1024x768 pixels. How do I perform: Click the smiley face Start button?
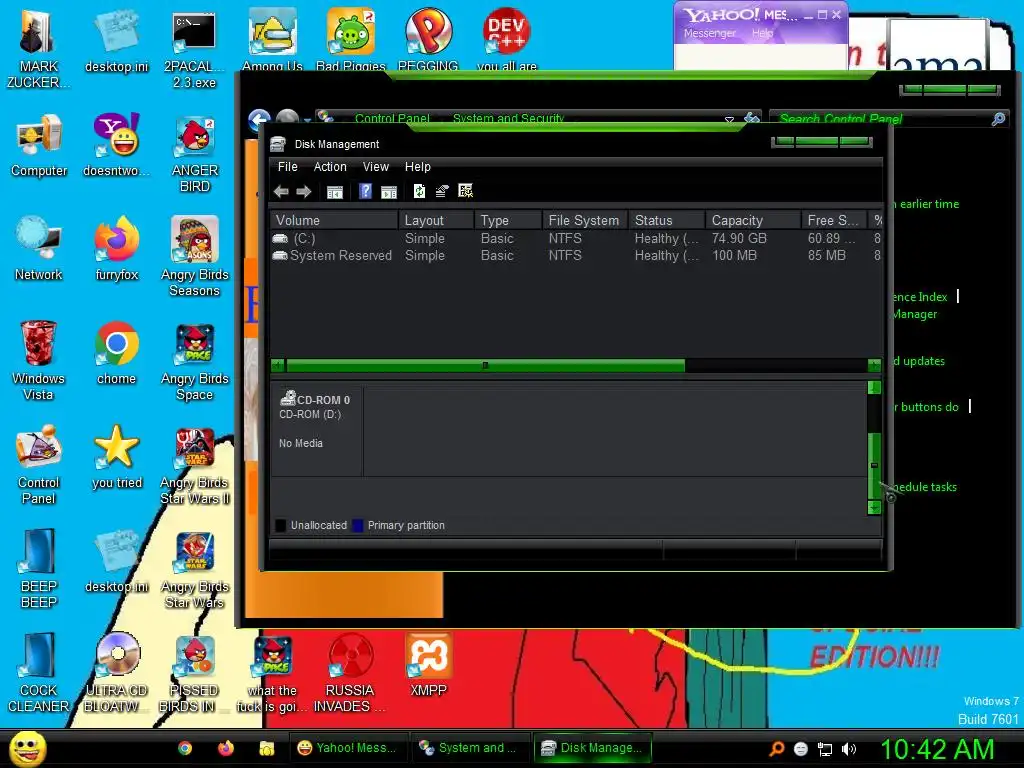27,748
